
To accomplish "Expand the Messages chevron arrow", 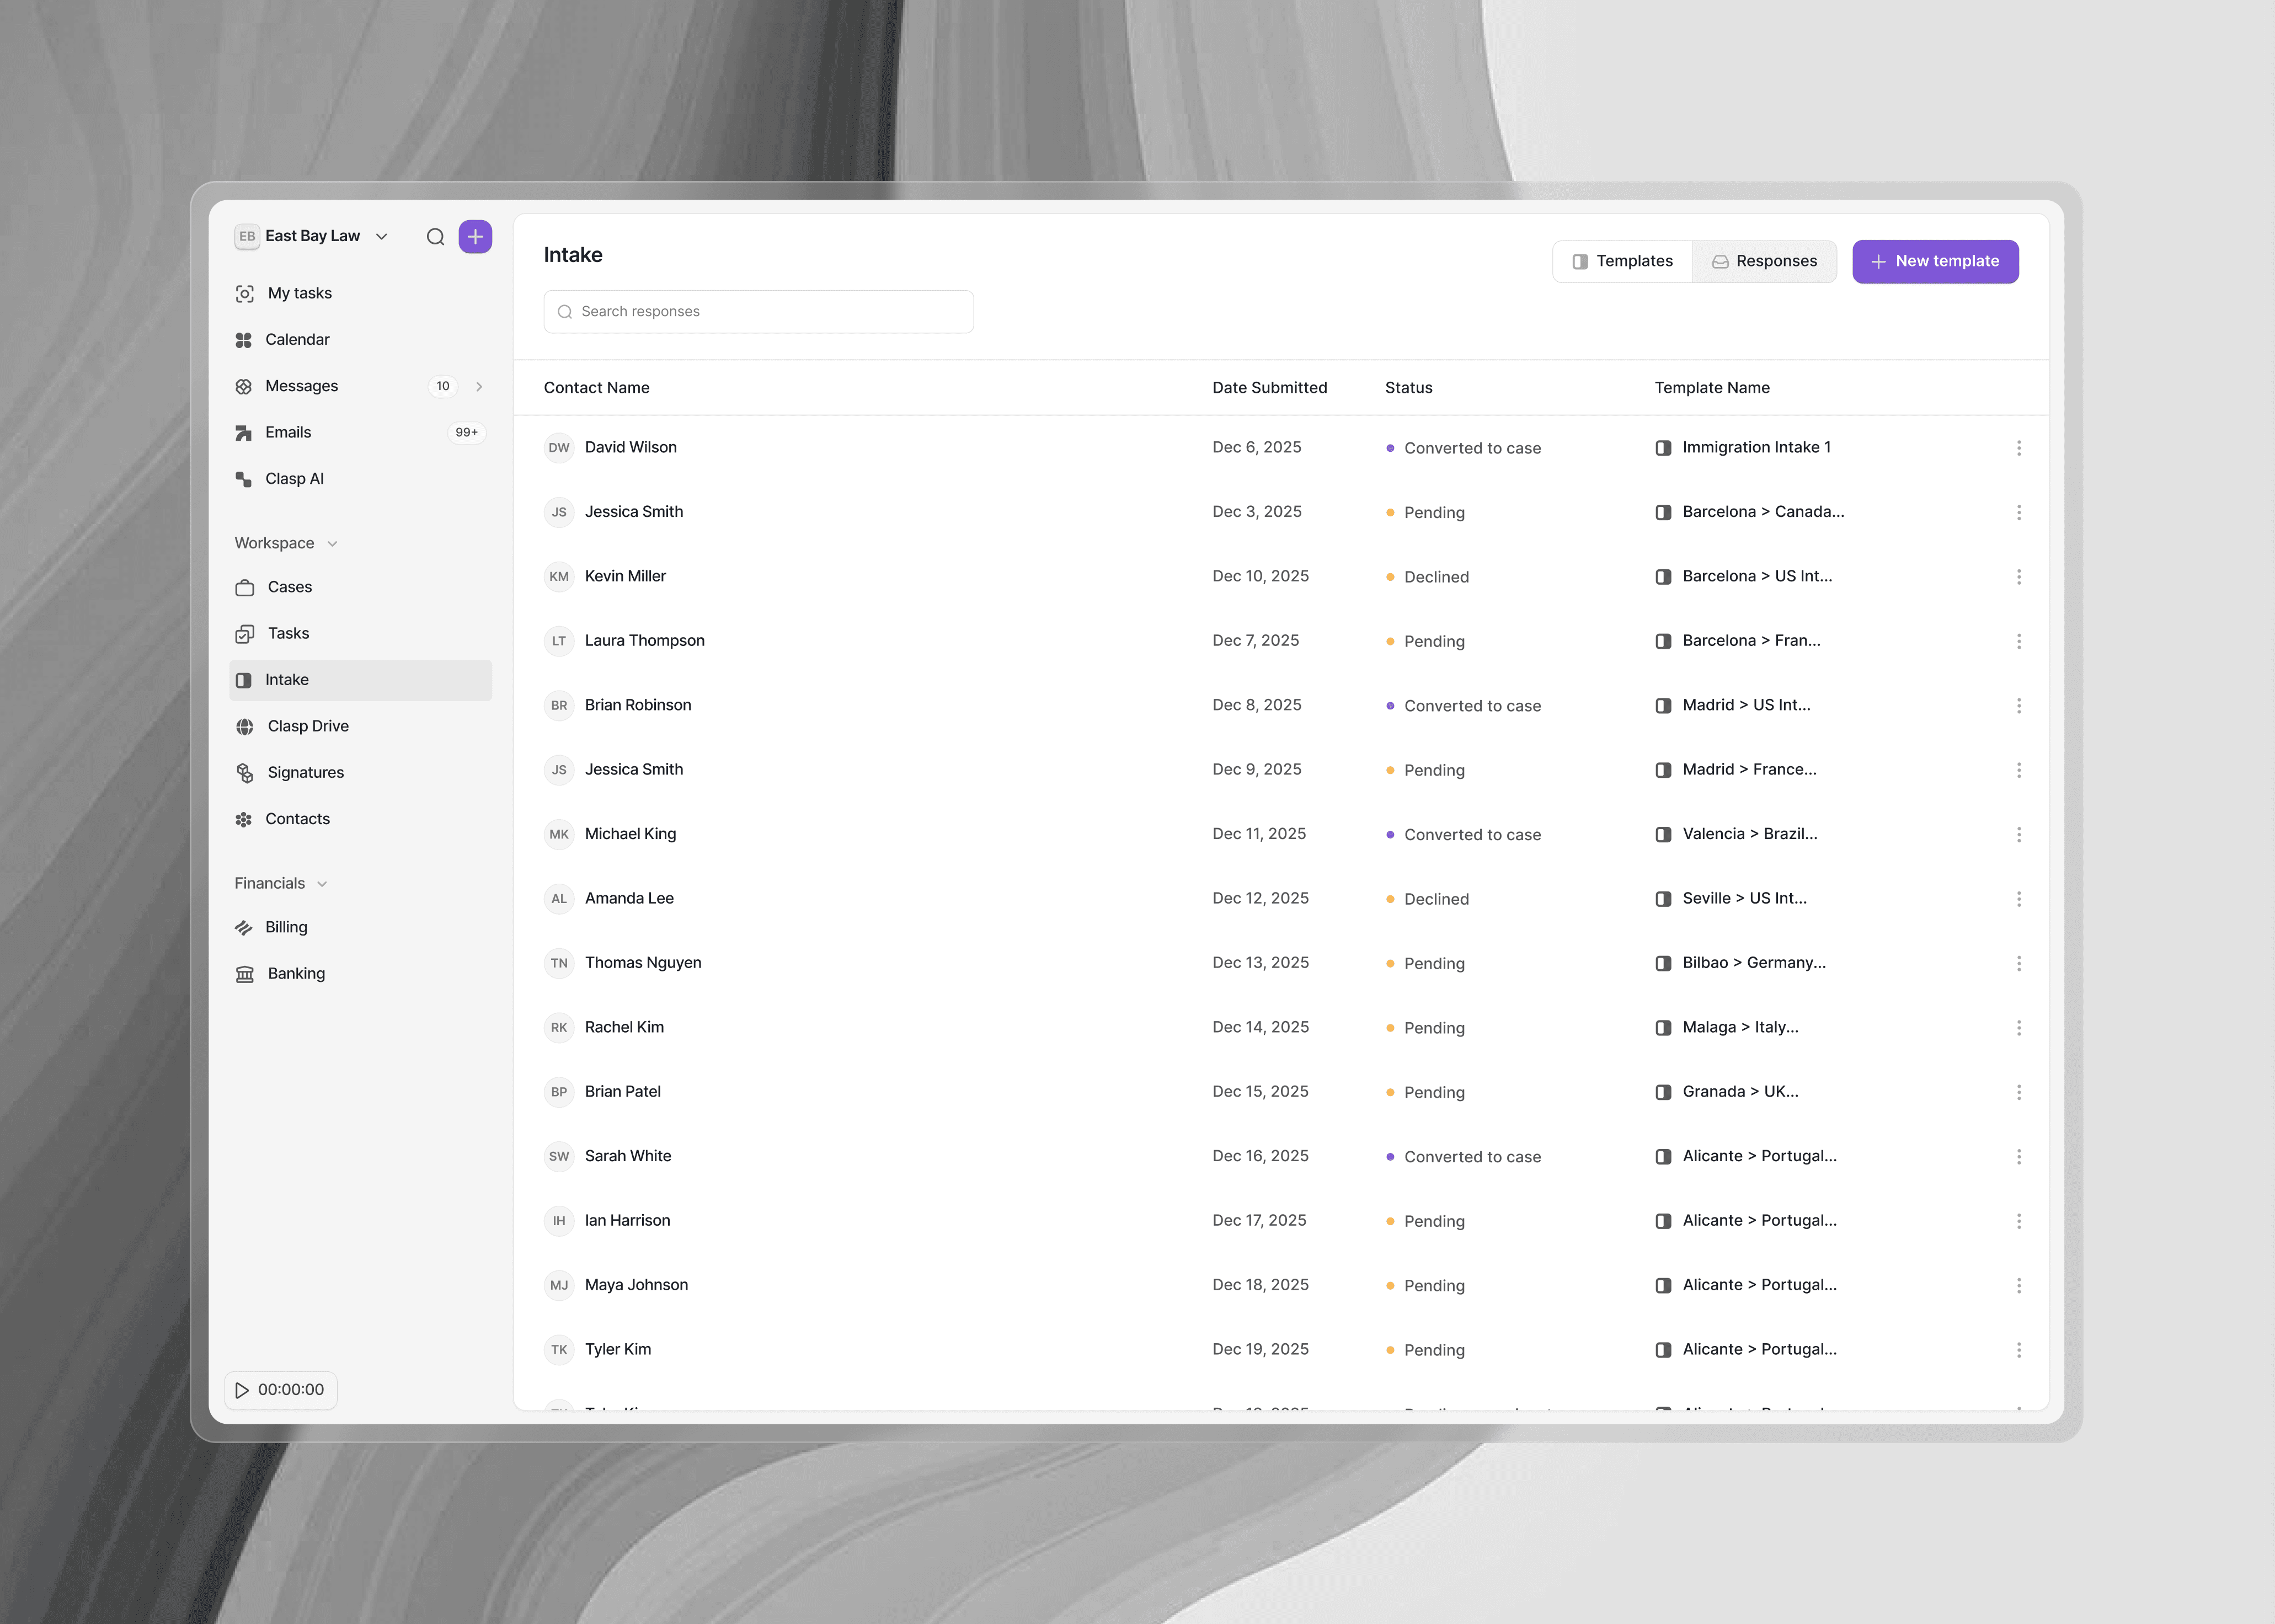I will pos(479,387).
